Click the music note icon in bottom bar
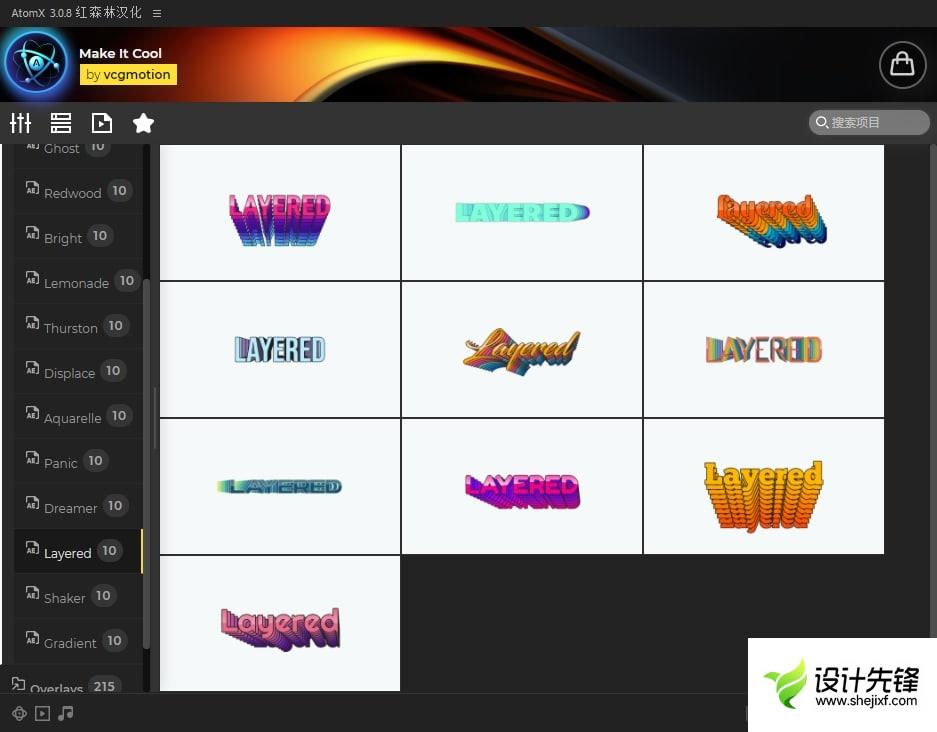937x732 pixels. (x=66, y=713)
